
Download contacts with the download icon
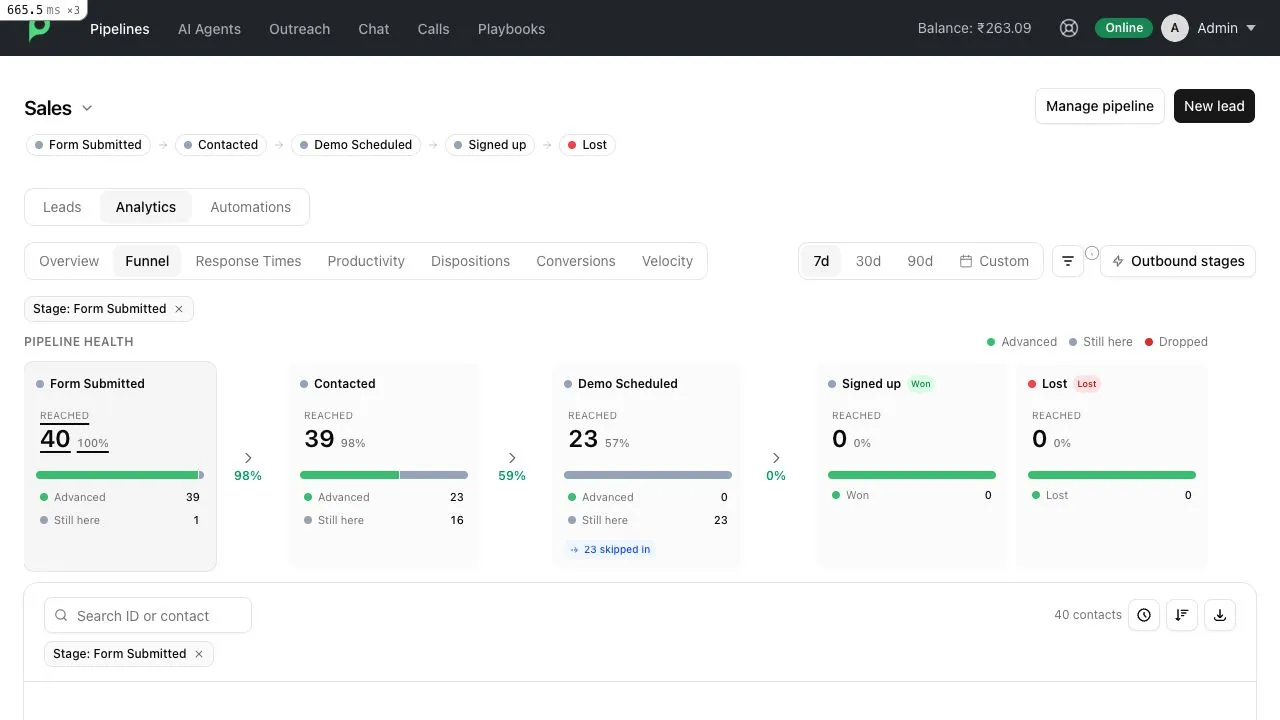coord(1220,615)
